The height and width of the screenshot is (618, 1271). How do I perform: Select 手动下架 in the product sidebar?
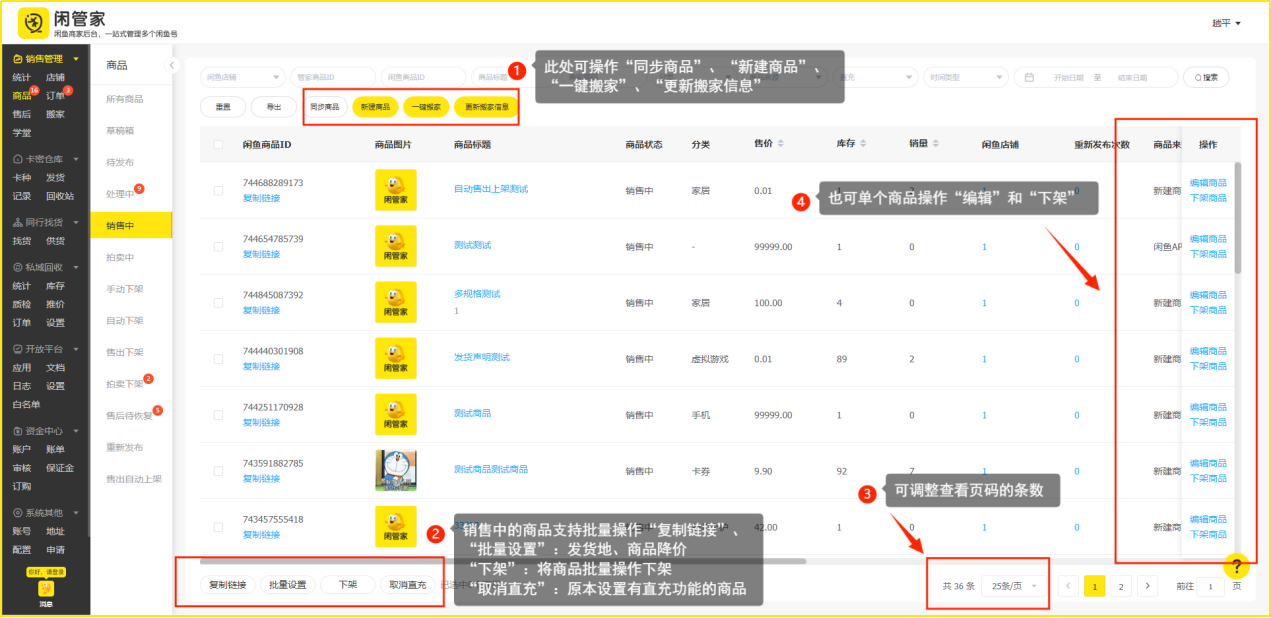[x=125, y=289]
